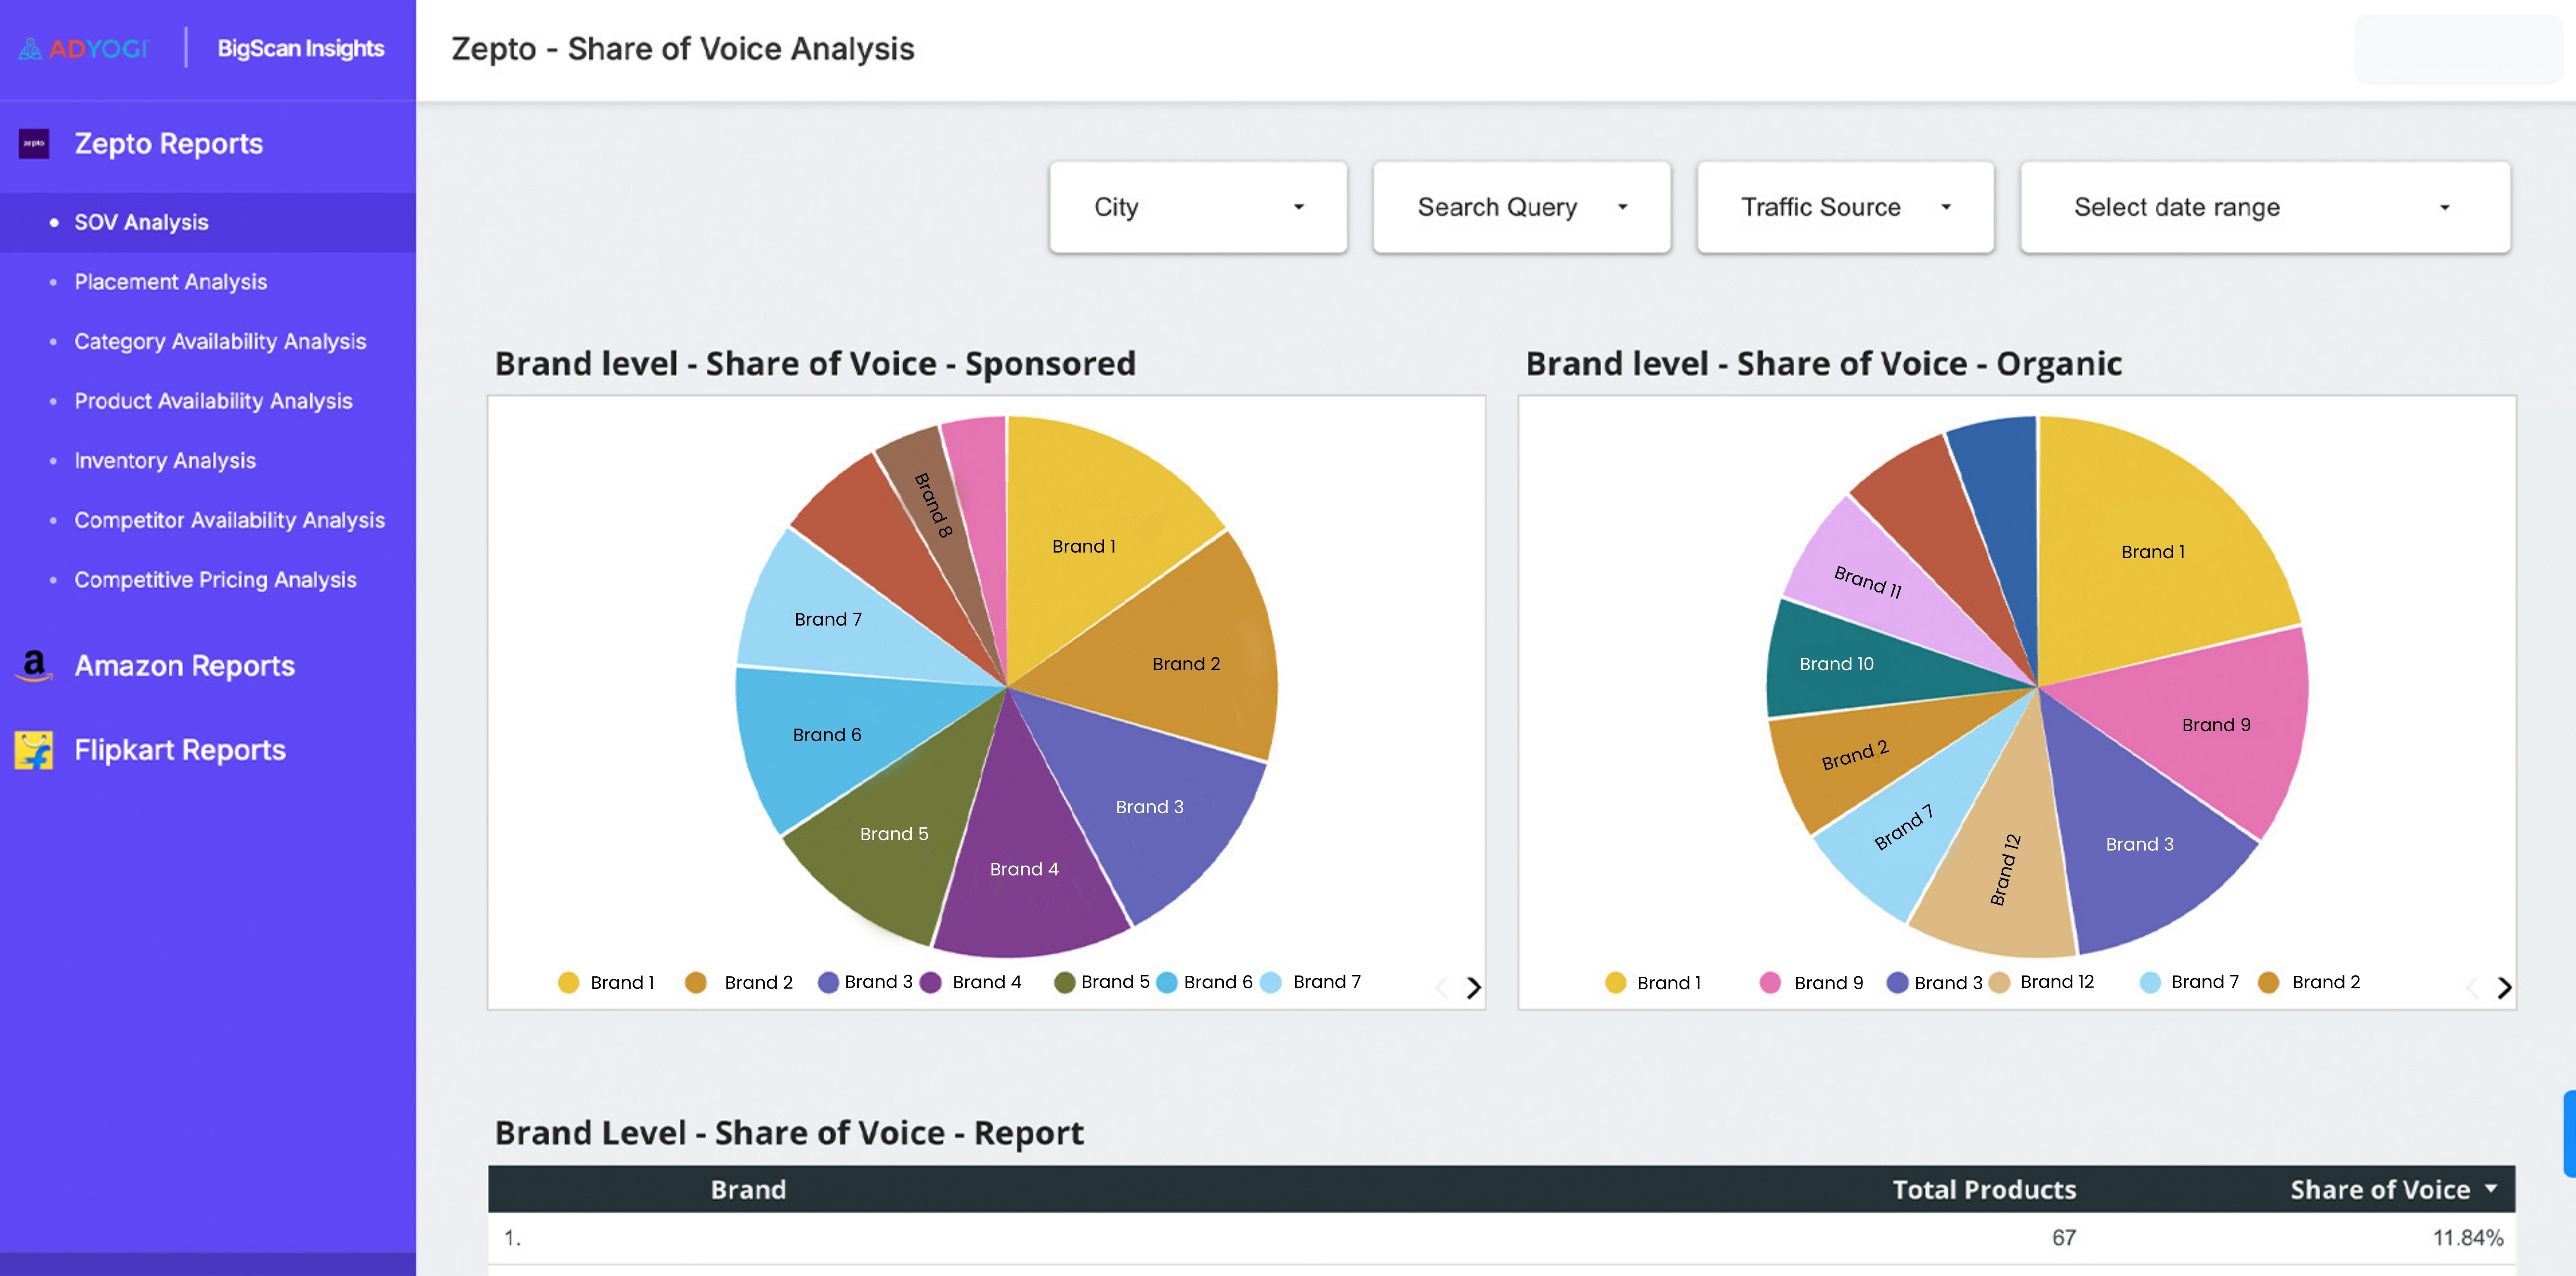Go to previous legend page in Organic chart

[2472, 988]
